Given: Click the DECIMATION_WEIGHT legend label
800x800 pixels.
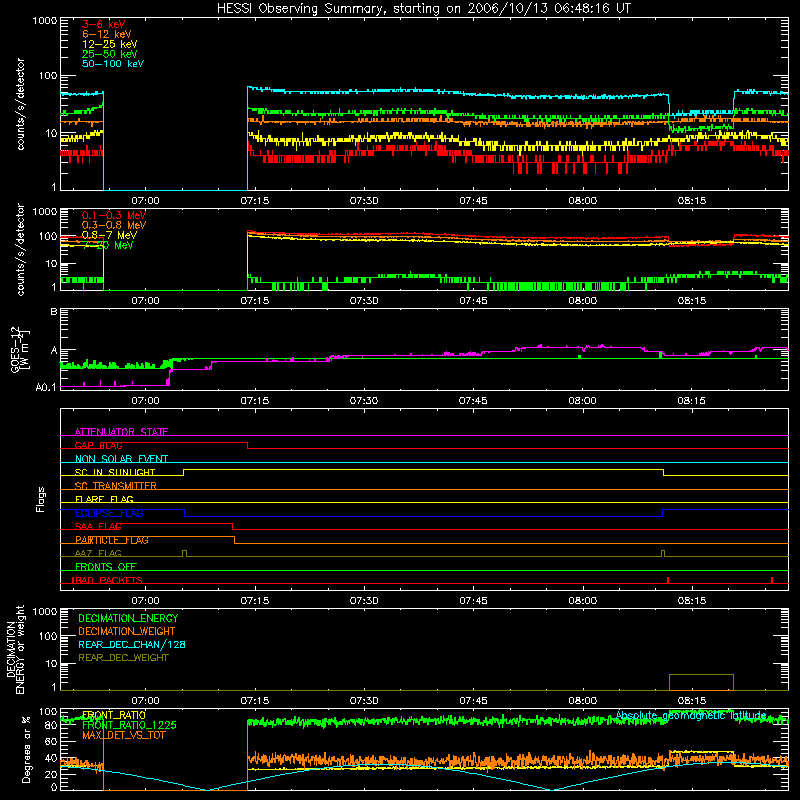Looking at the screenshot, I should [127, 631].
